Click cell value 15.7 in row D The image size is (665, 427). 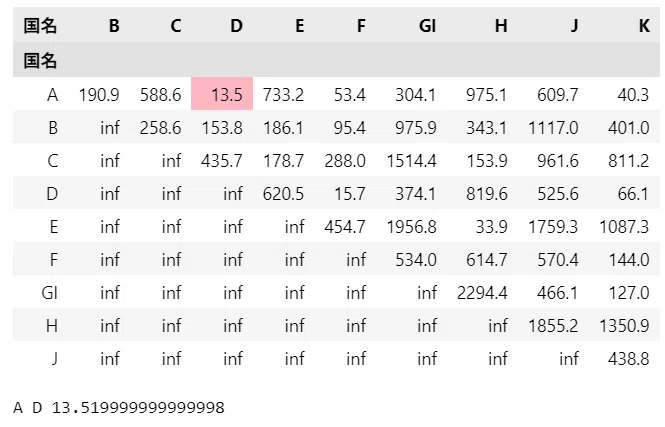[349, 194]
